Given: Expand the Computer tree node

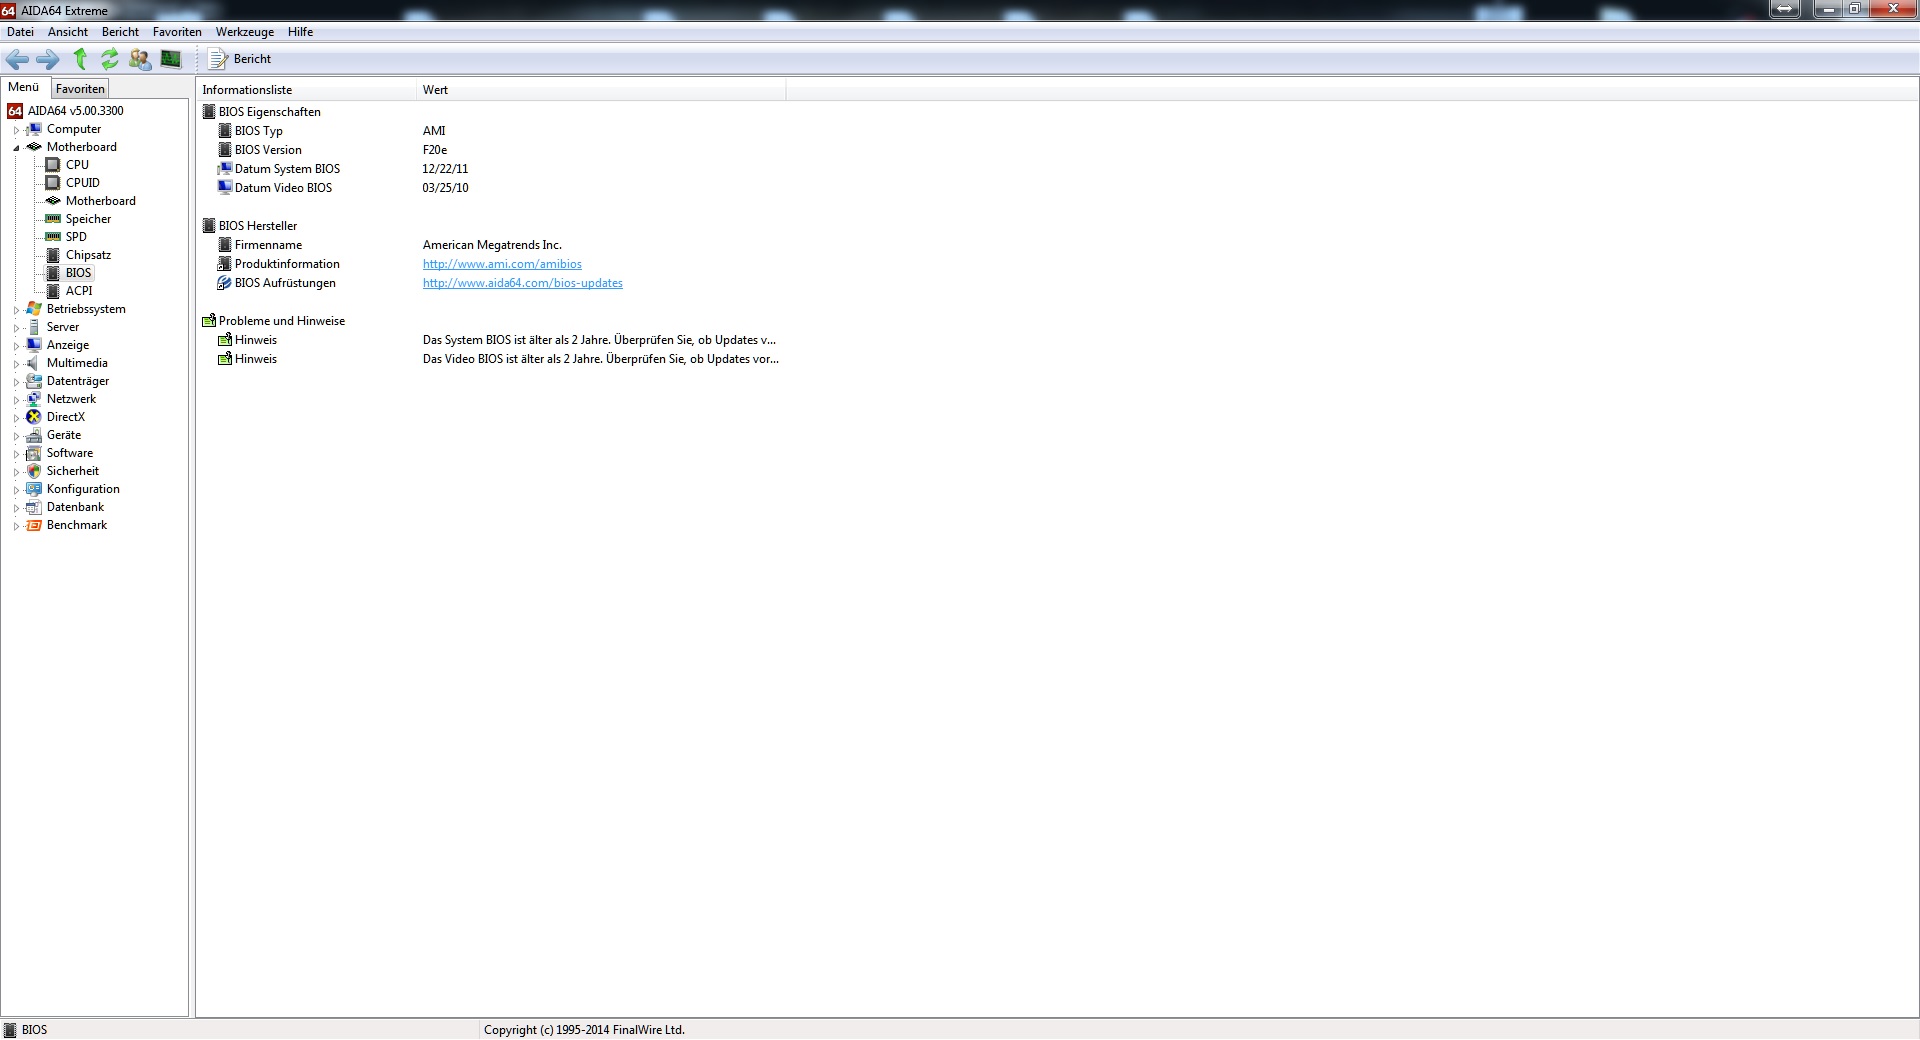Looking at the screenshot, I should 16,130.
